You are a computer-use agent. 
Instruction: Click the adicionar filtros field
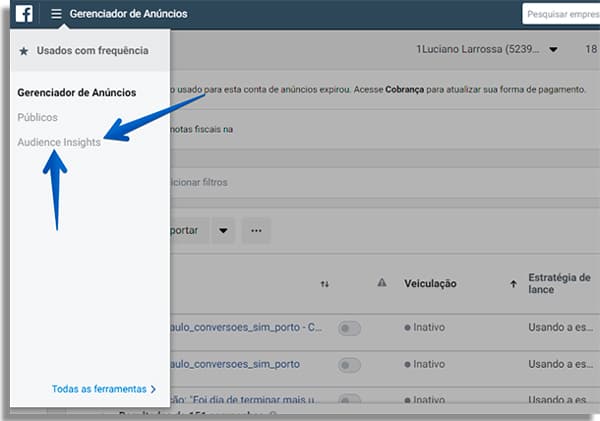coord(385,182)
